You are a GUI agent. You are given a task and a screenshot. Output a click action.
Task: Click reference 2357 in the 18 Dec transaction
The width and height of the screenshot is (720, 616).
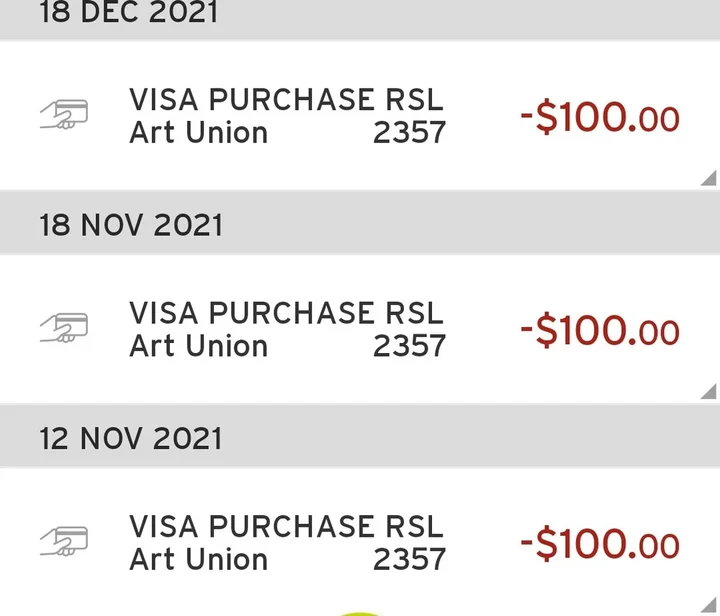tap(409, 133)
